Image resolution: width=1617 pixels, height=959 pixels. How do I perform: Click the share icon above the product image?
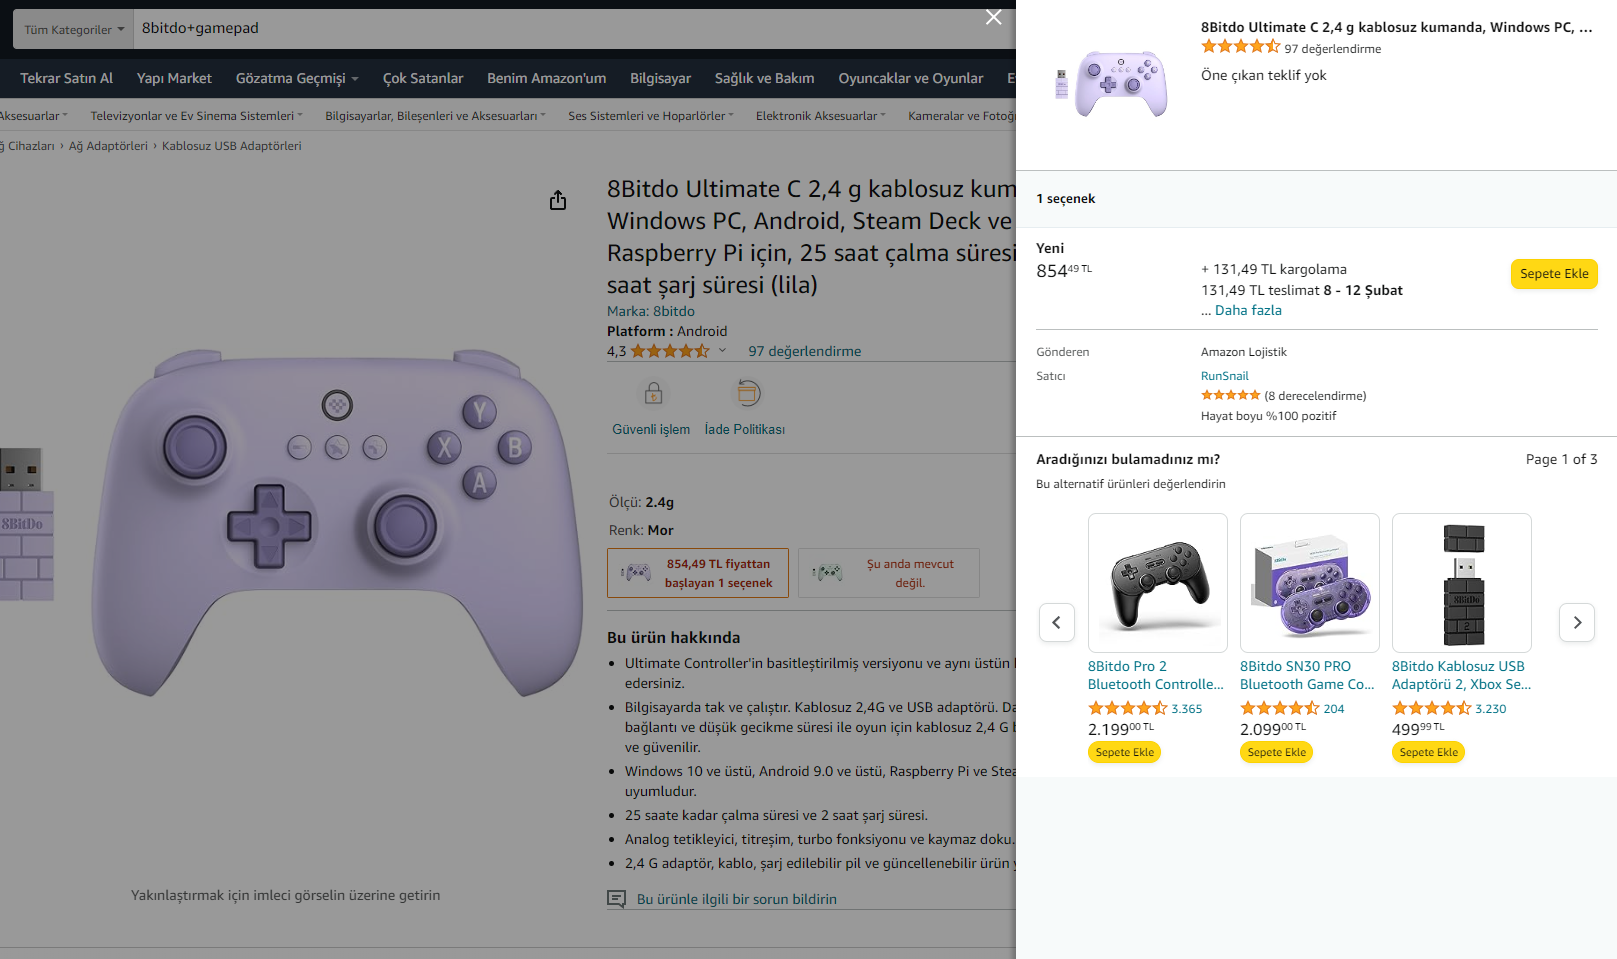click(558, 201)
